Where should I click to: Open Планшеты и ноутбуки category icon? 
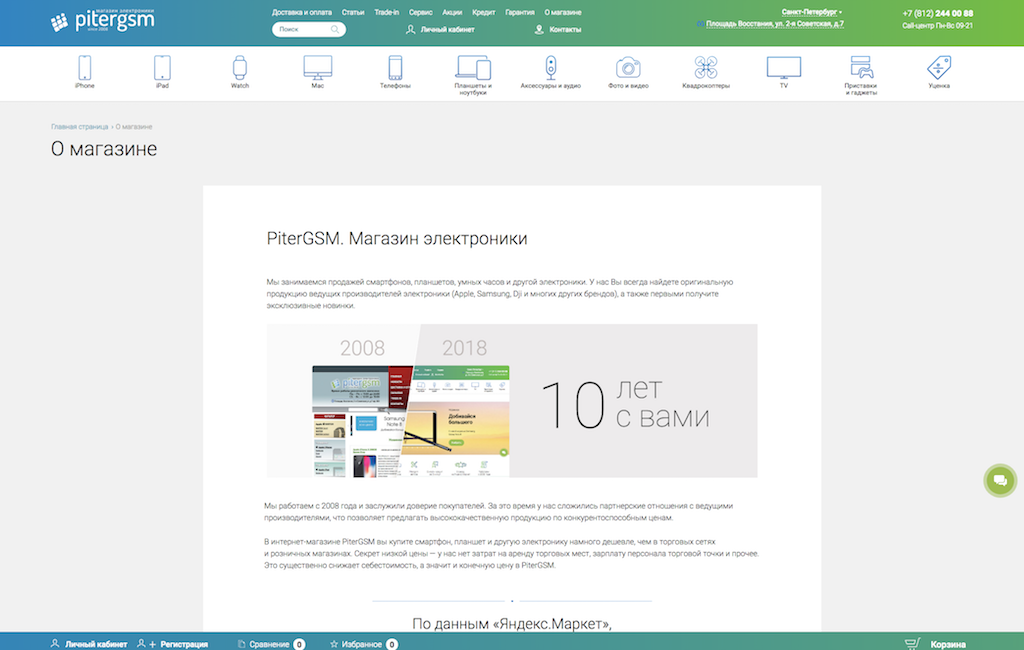pos(473,68)
